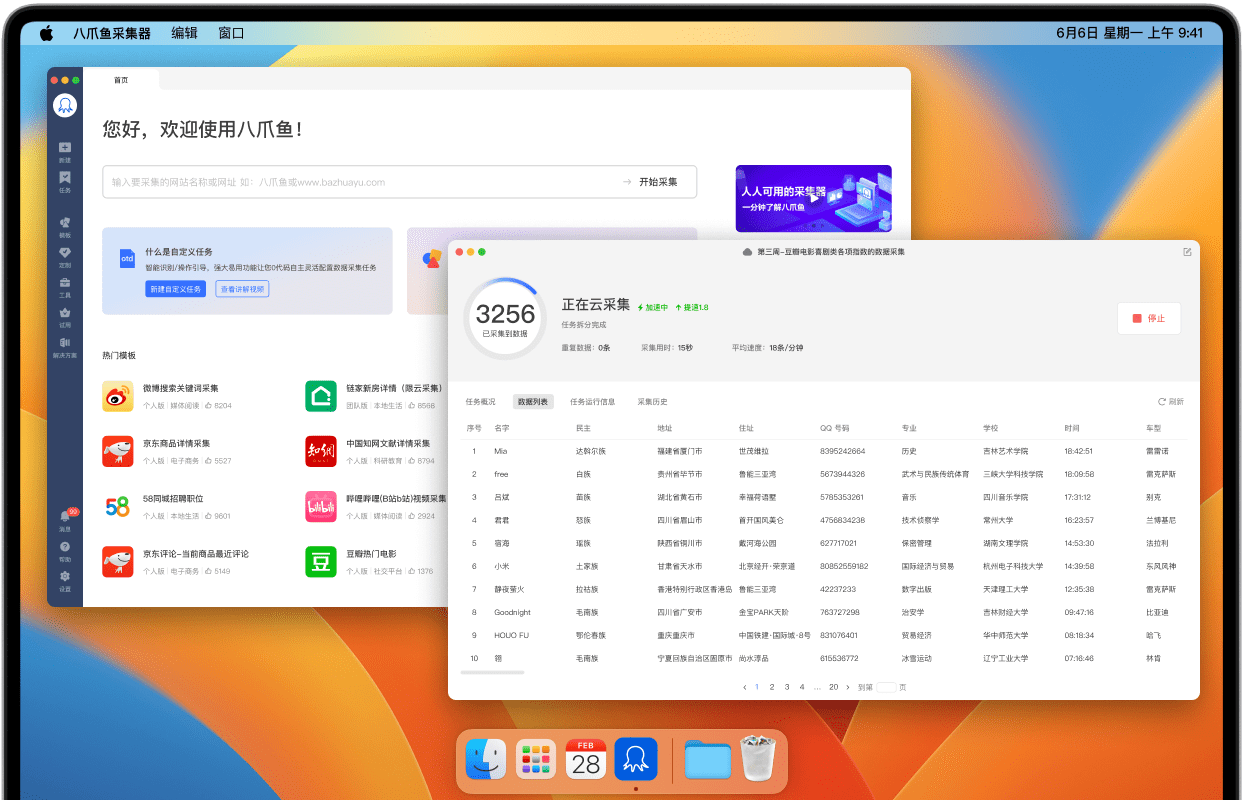Switch to the 数据列表 tab
The width and height of the screenshot is (1244, 800).
pos(532,402)
